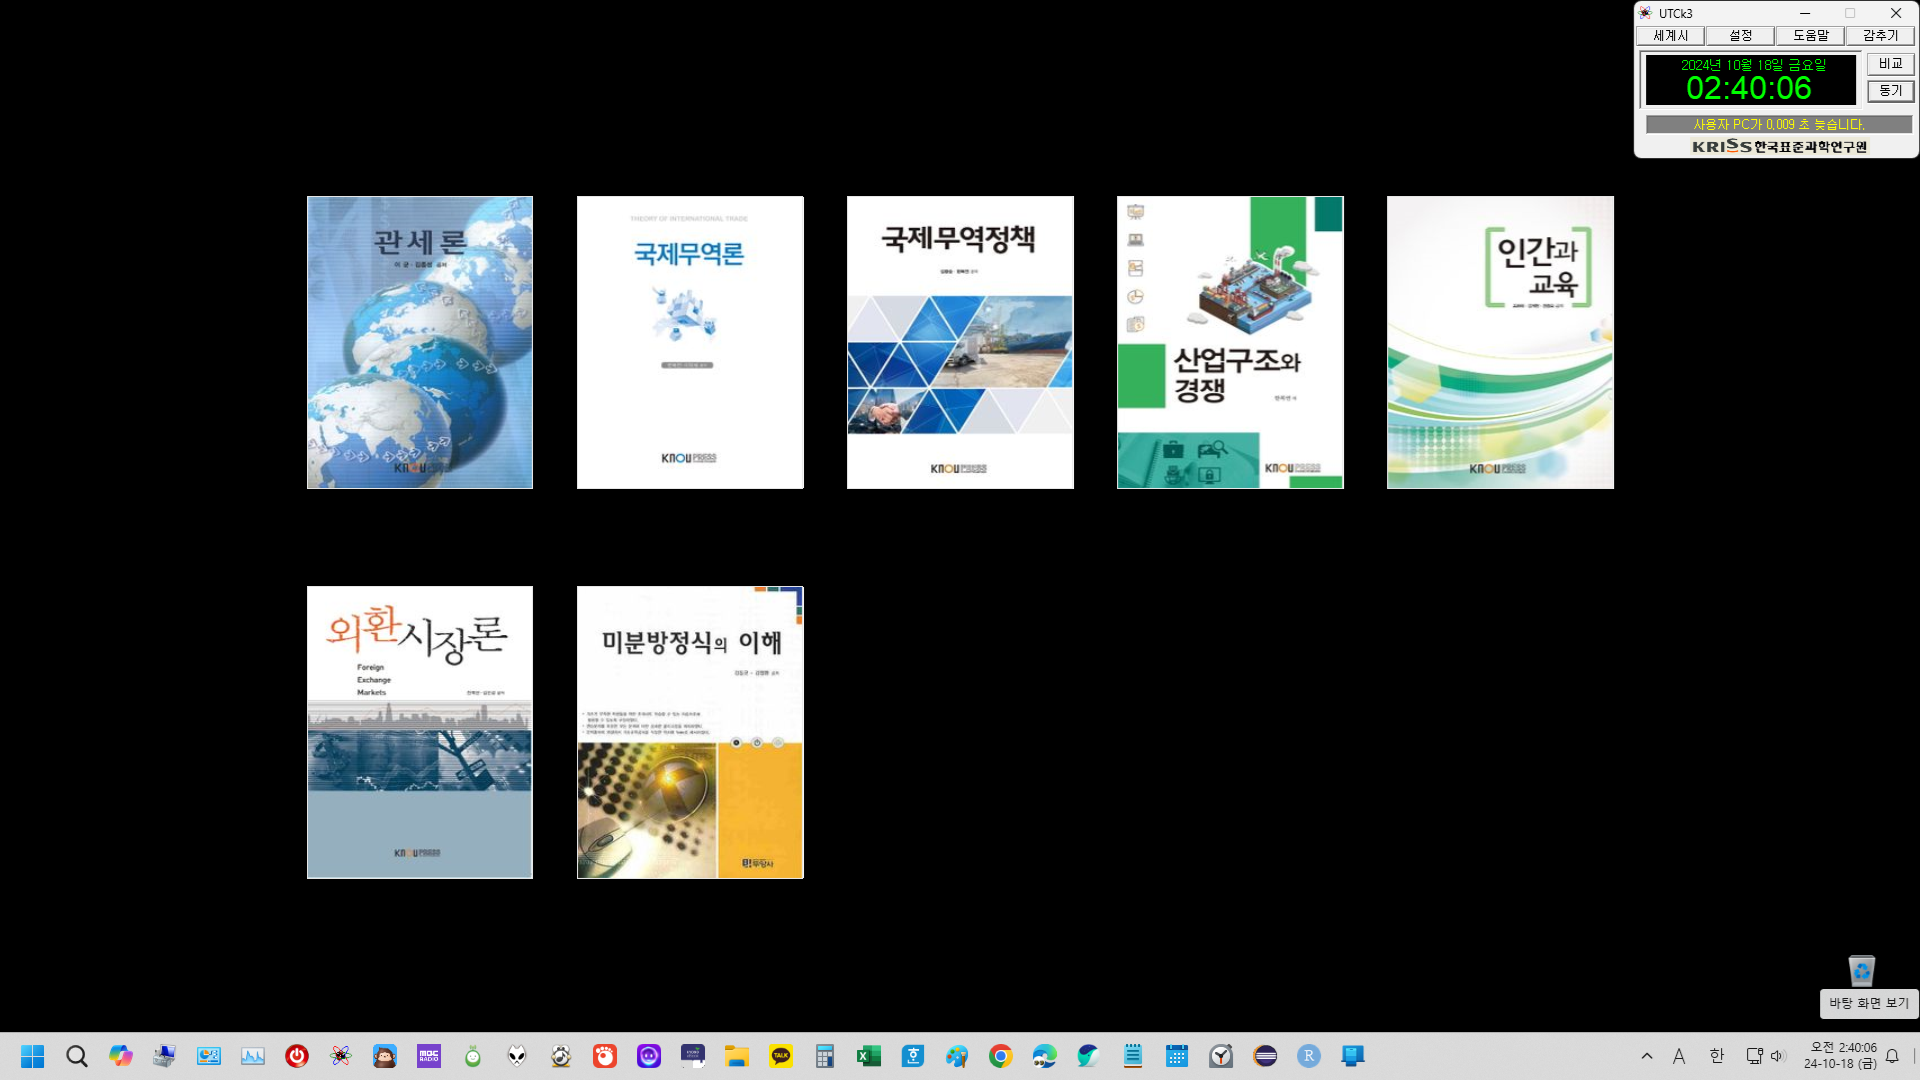
Task: Open the notification bell panel
Action: coord(1892,1056)
